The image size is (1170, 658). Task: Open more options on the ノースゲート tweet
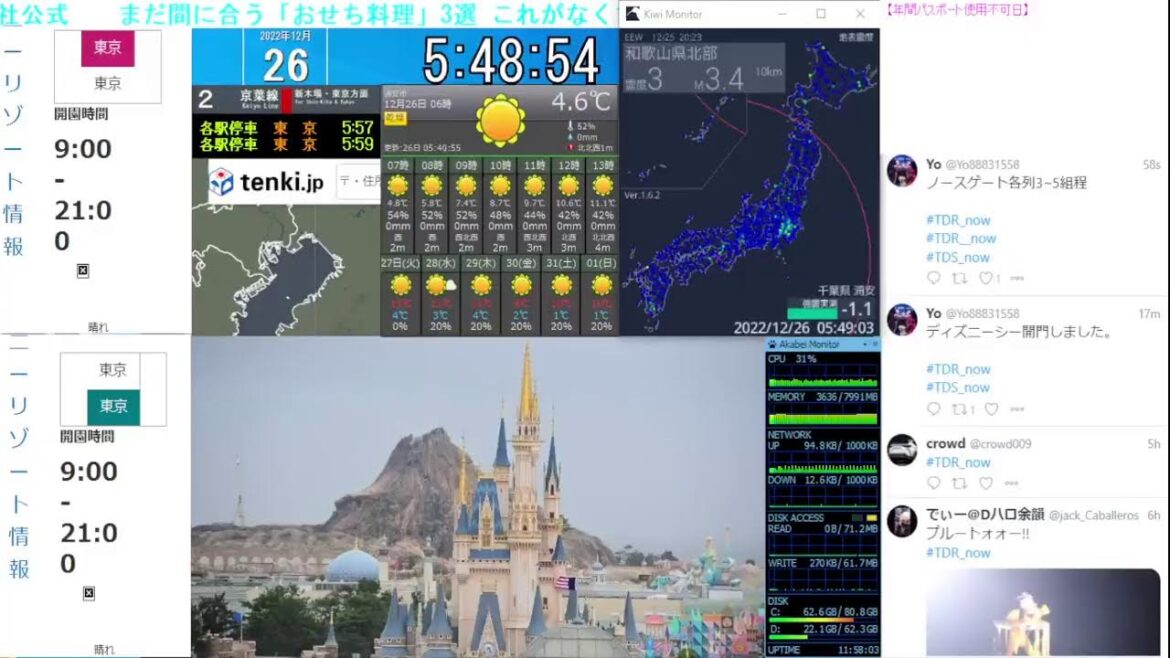[1015, 278]
